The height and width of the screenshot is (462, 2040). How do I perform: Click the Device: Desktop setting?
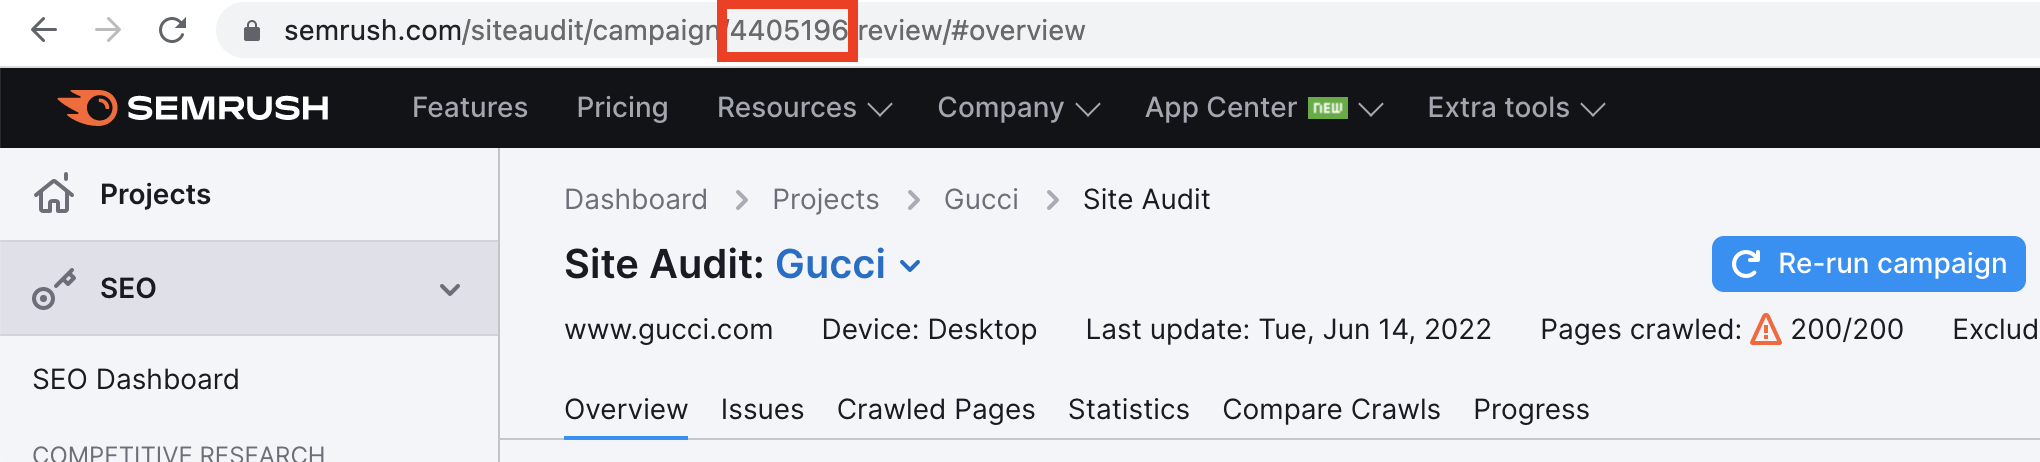pos(929,329)
